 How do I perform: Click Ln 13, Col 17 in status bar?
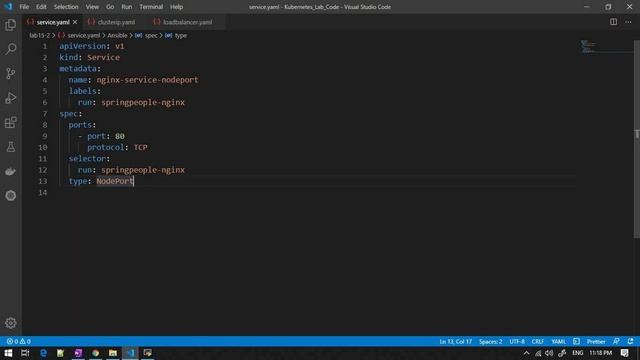pyautogui.click(x=456, y=341)
